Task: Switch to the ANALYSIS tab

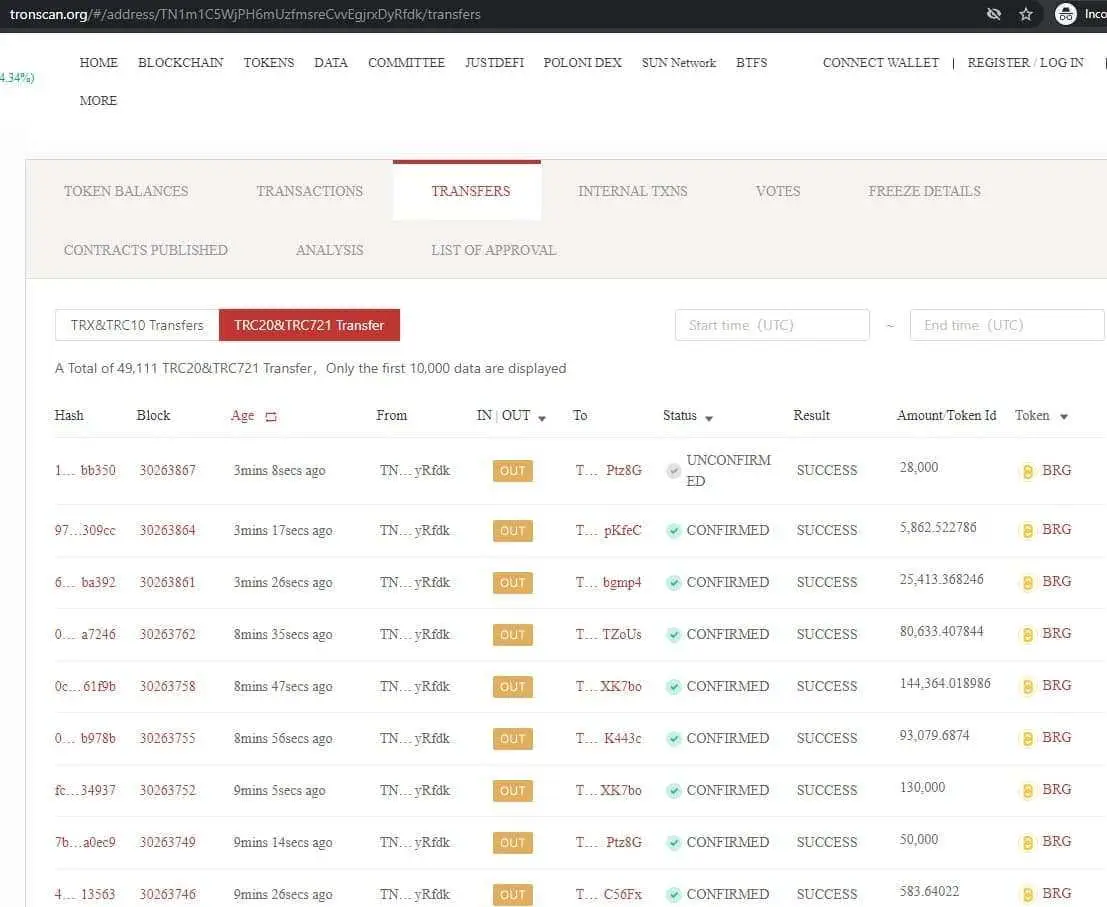Action: [x=330, y=250]
